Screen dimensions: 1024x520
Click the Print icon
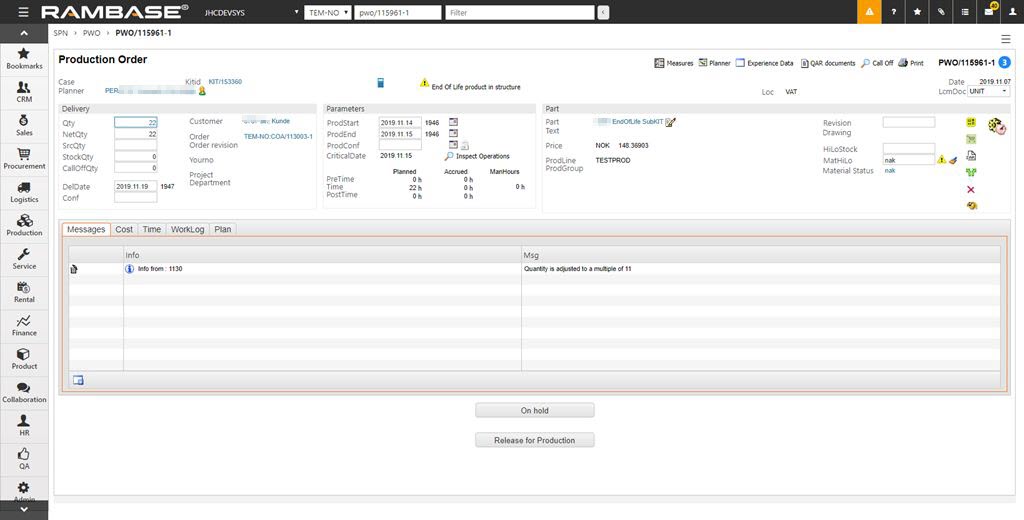click(x=910, y=63)
